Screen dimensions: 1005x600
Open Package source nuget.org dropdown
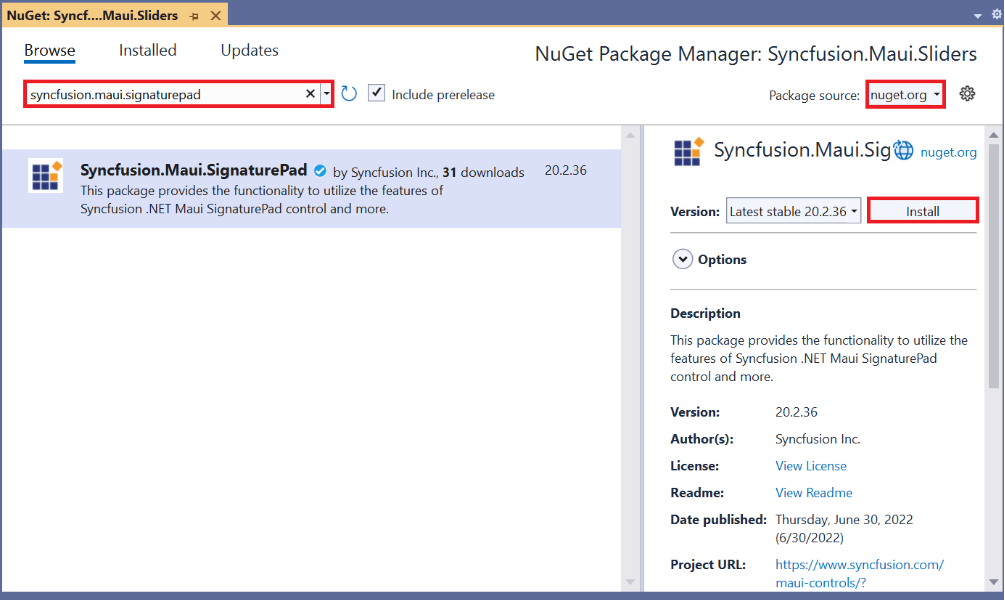click(x=905, y=95)
